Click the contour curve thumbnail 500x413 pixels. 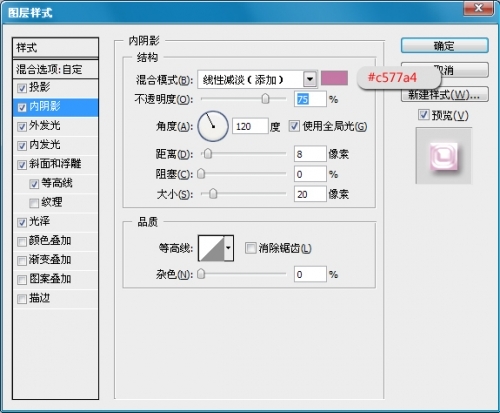pos(212,248)
